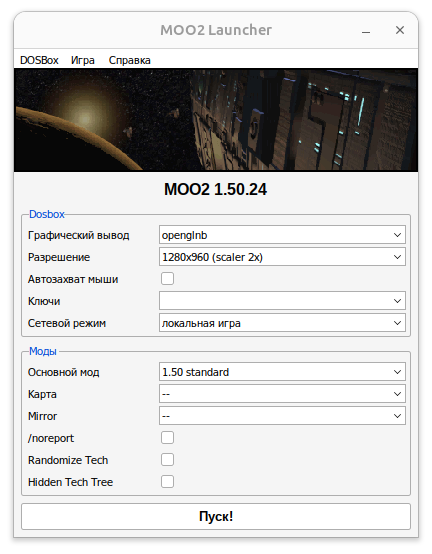Expand the Ключи combo box

click(x=282, y=301)
